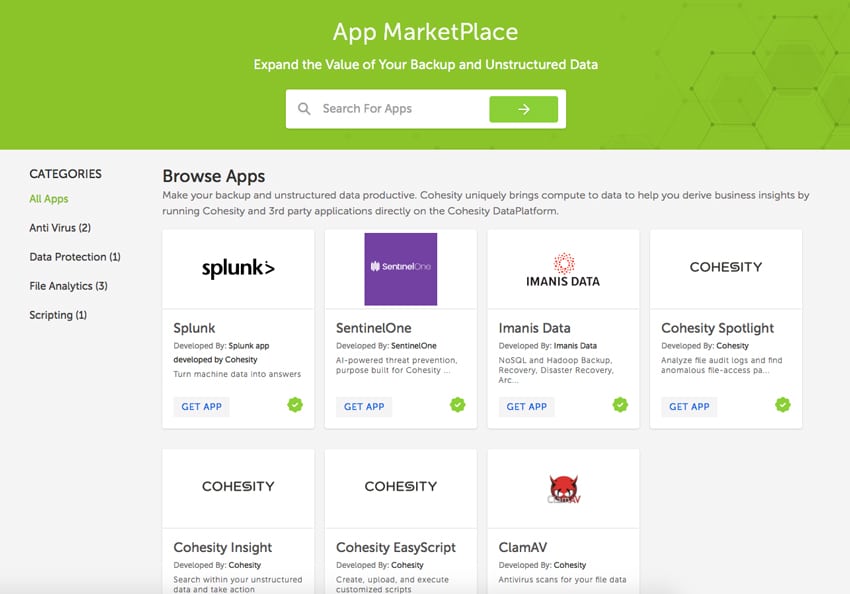Filter by File Analytics (3) category

point(68,286)
